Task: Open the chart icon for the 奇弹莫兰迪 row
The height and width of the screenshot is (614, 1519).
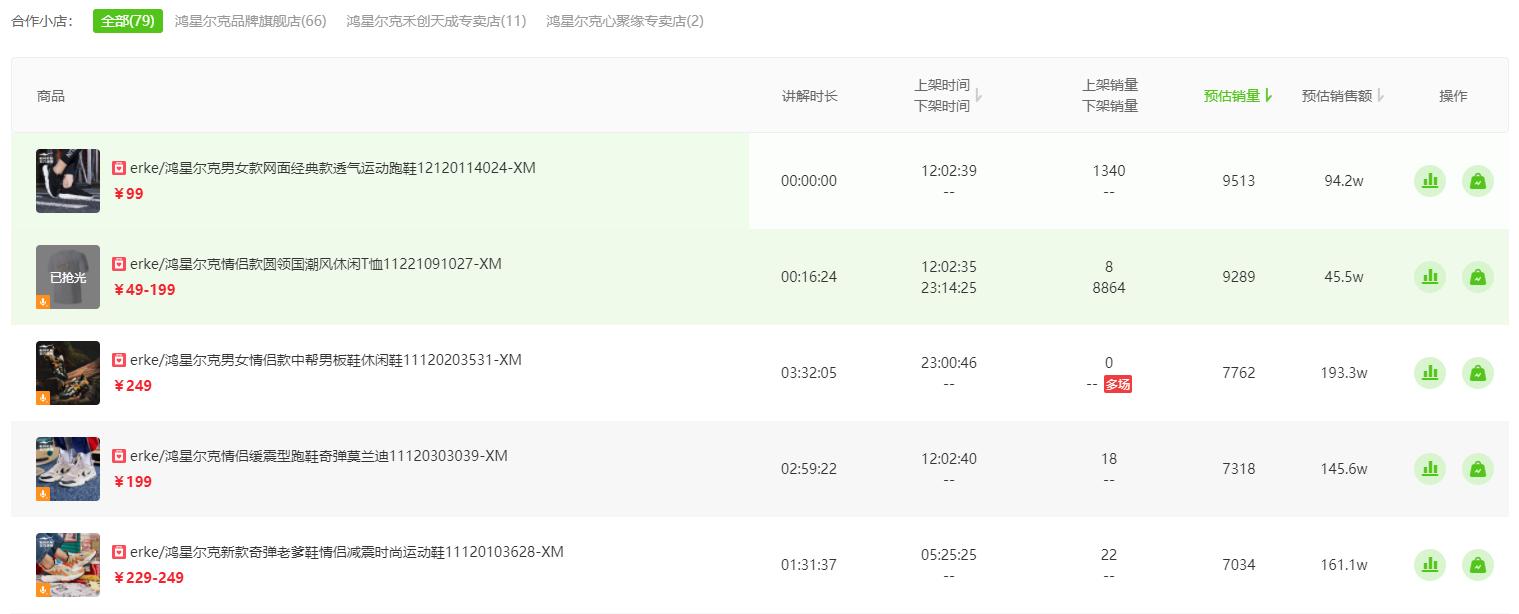Action: [x=1430, y=469]
